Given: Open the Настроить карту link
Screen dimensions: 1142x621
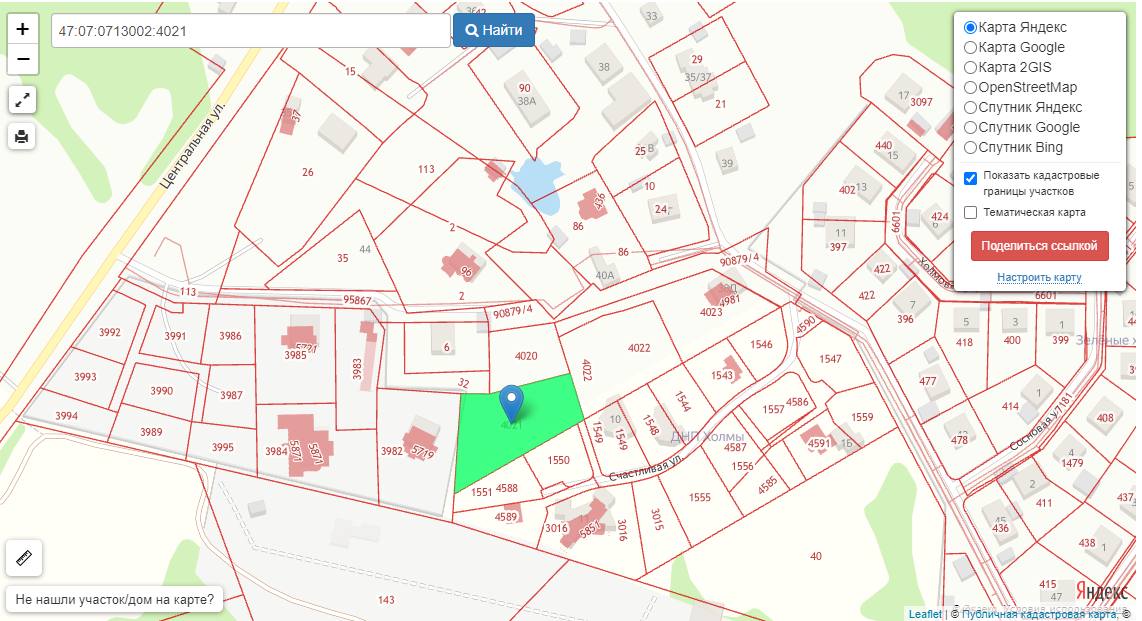Looking at the screenshot, I should point(1039,277).
